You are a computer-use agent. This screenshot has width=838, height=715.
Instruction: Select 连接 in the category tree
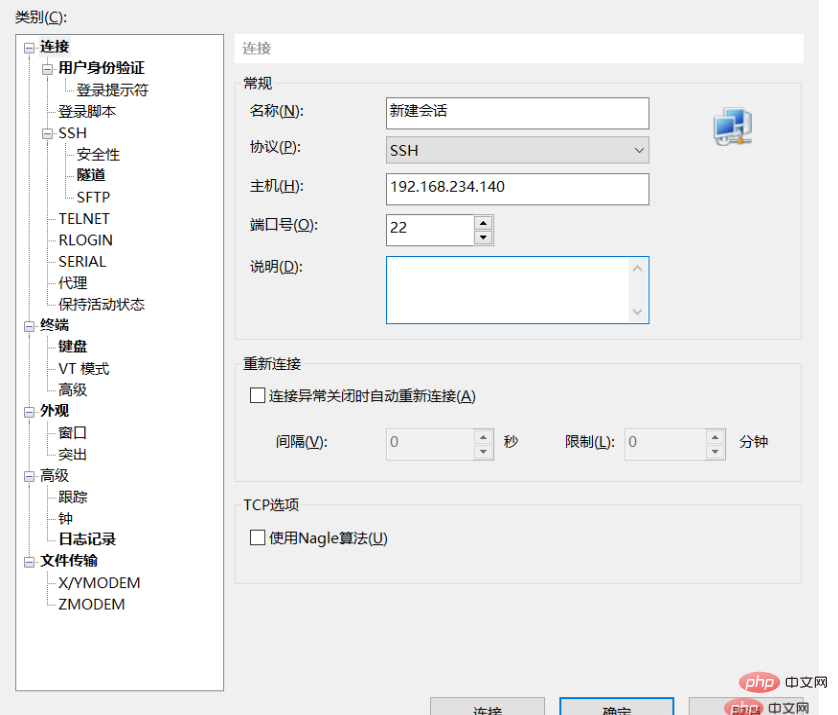click(x=55, y=46)
